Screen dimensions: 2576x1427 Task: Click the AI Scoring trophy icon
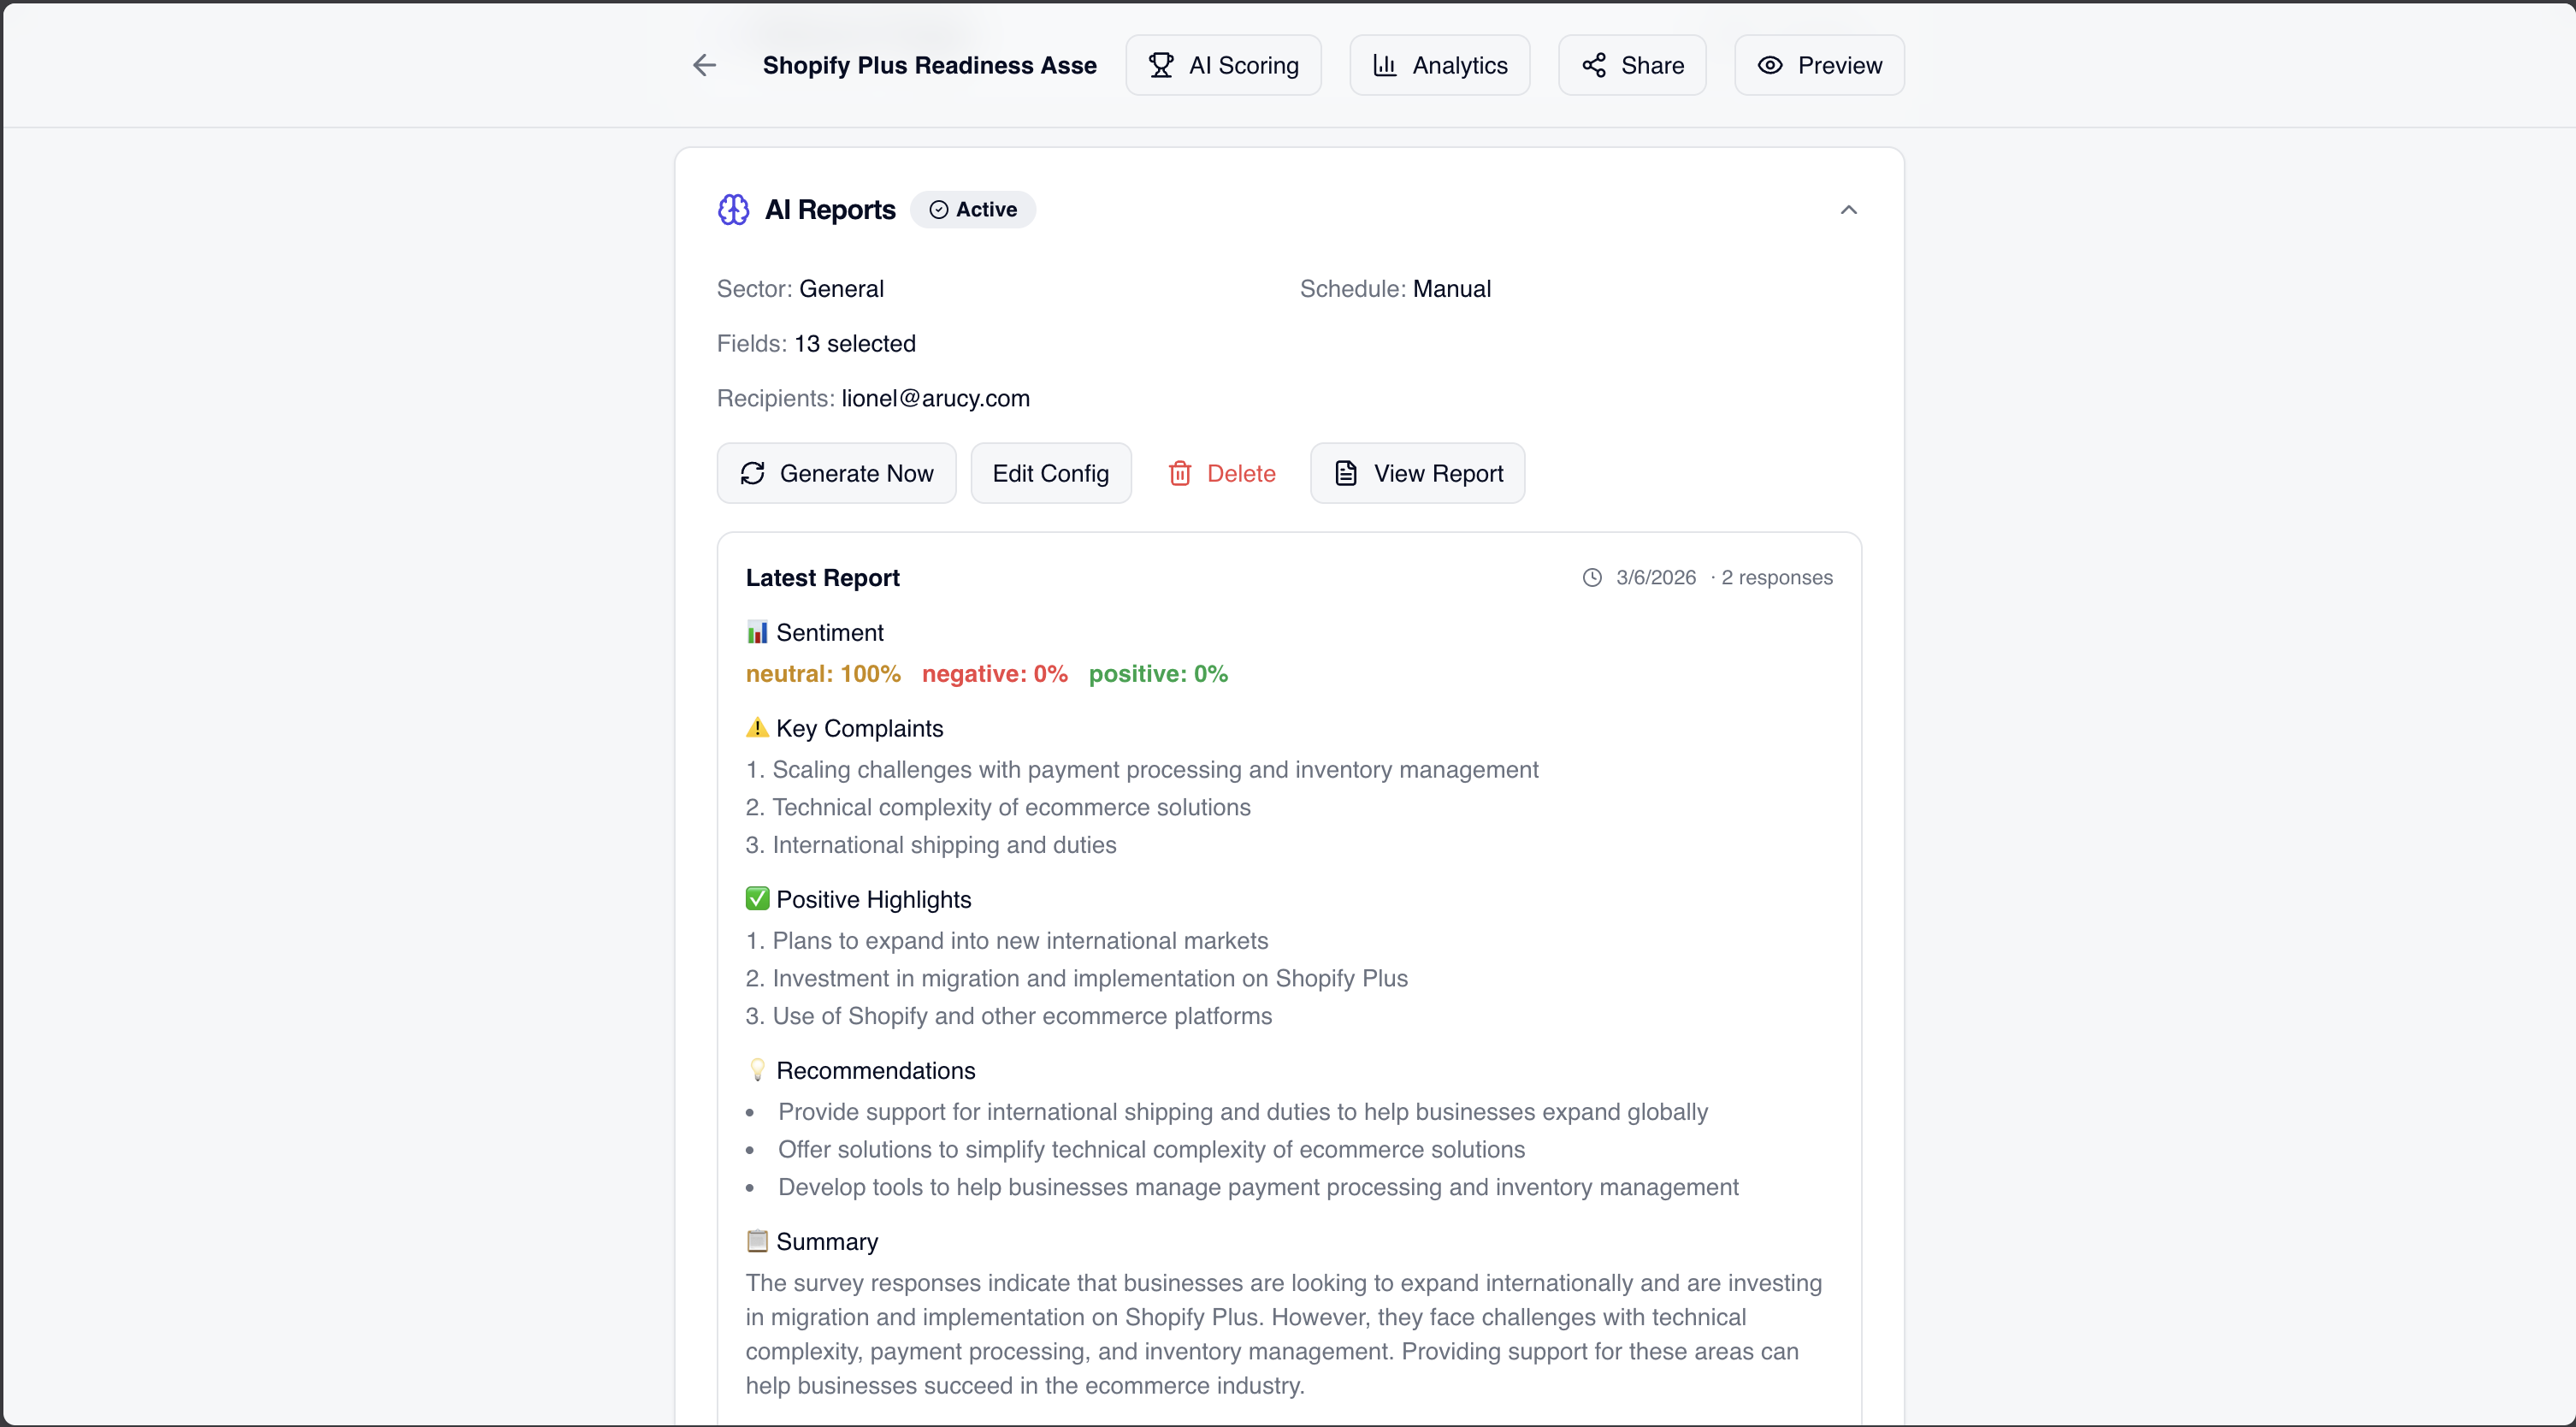pyautogui.click(x=1161, y=65)
